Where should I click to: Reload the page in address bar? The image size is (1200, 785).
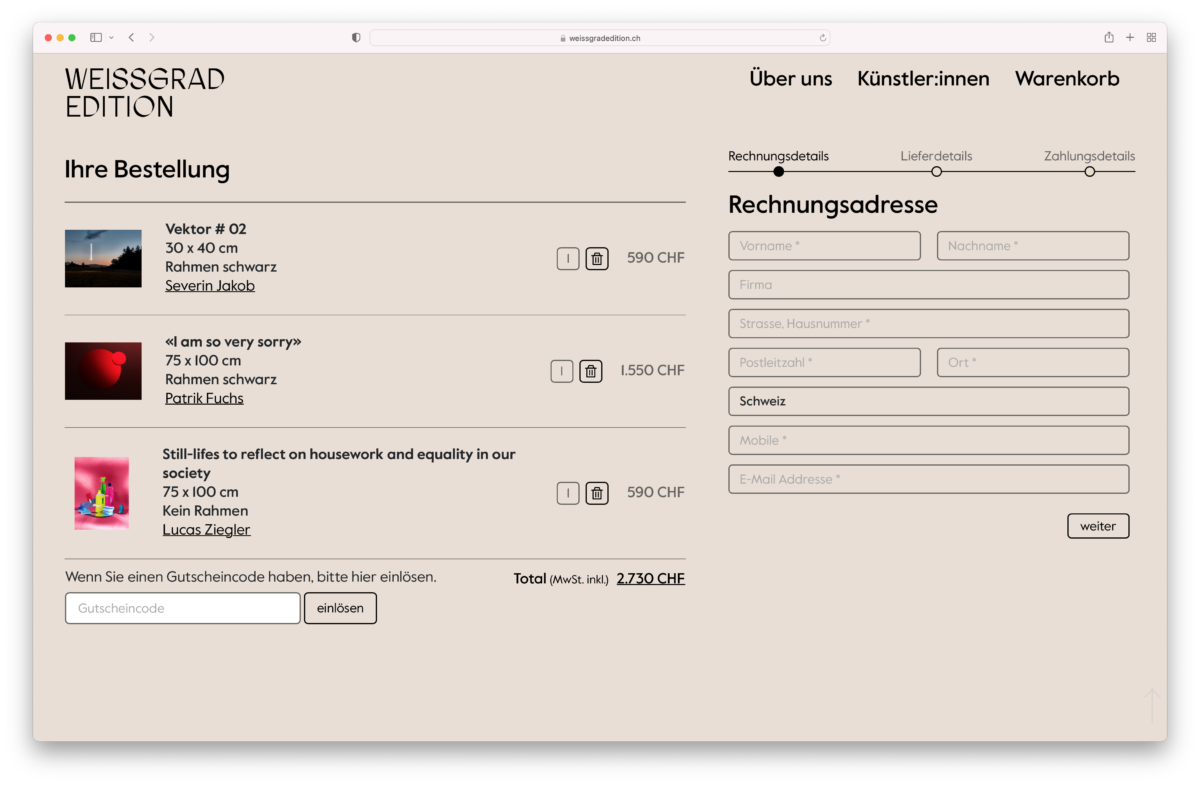coord(823,38)
